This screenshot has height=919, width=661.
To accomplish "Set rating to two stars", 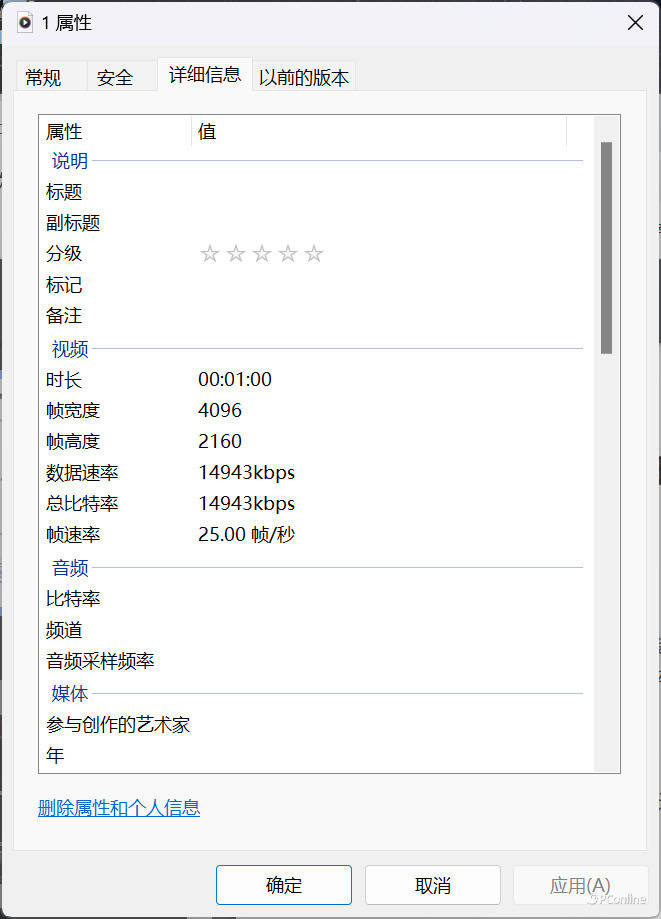I will pos(236,254).
